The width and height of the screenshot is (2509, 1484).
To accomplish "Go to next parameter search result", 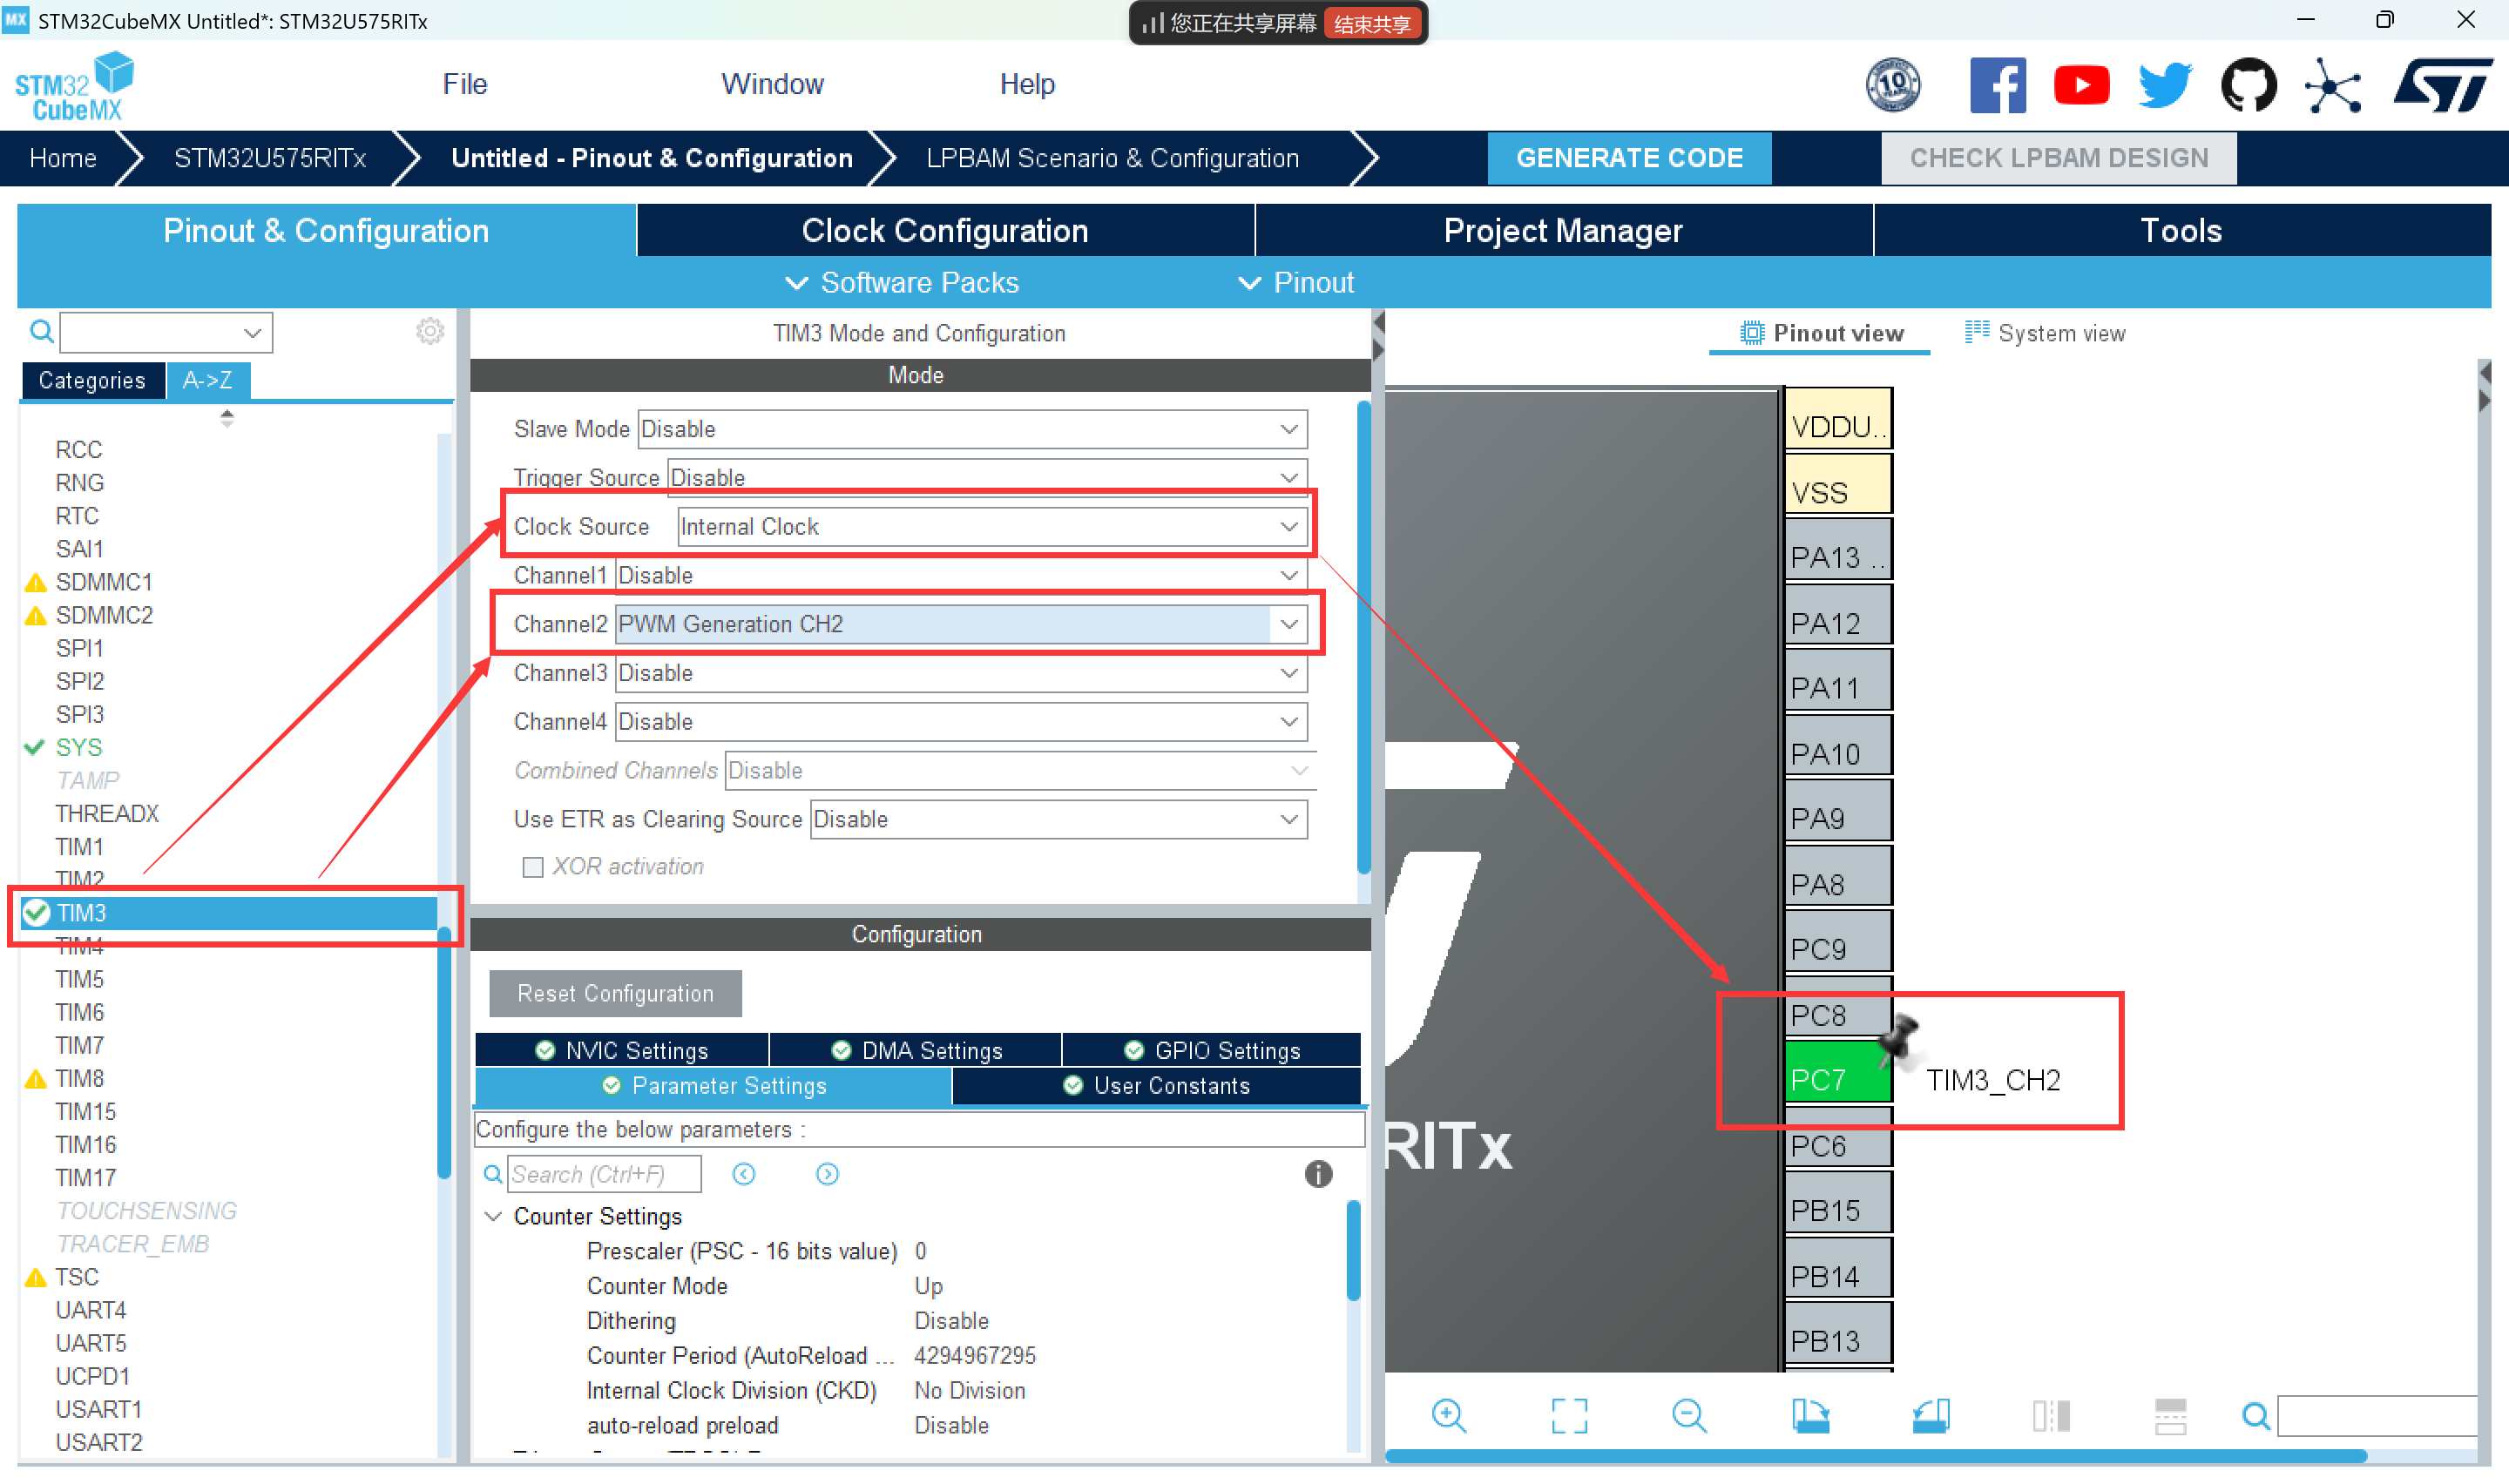I will point(827,1174).
